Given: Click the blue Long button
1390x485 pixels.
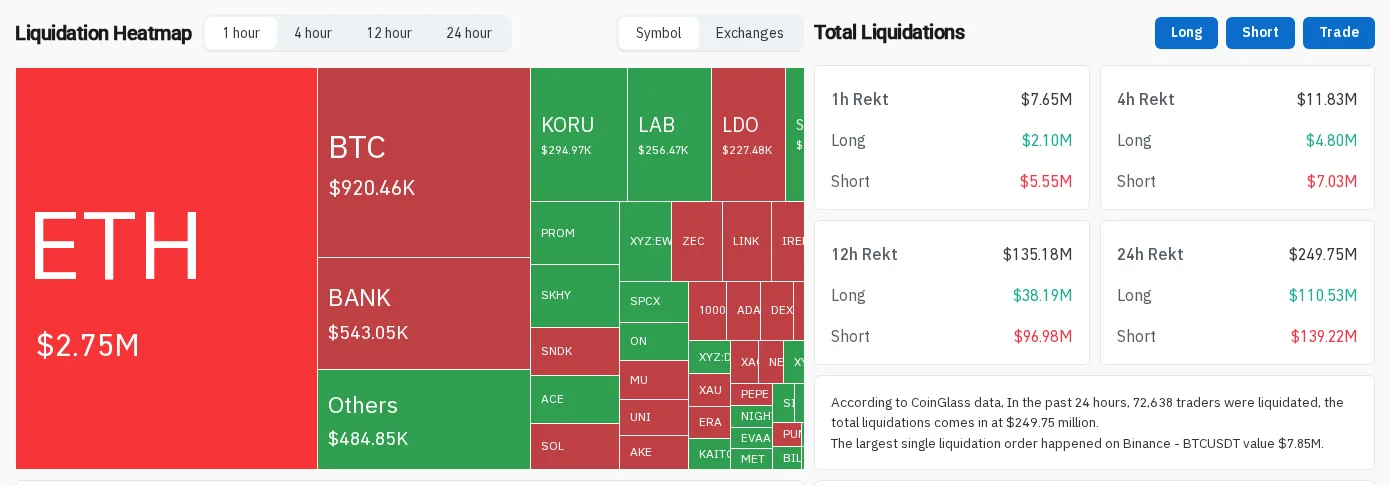Looking at the screenshot, I should (x=1186, y=33).
